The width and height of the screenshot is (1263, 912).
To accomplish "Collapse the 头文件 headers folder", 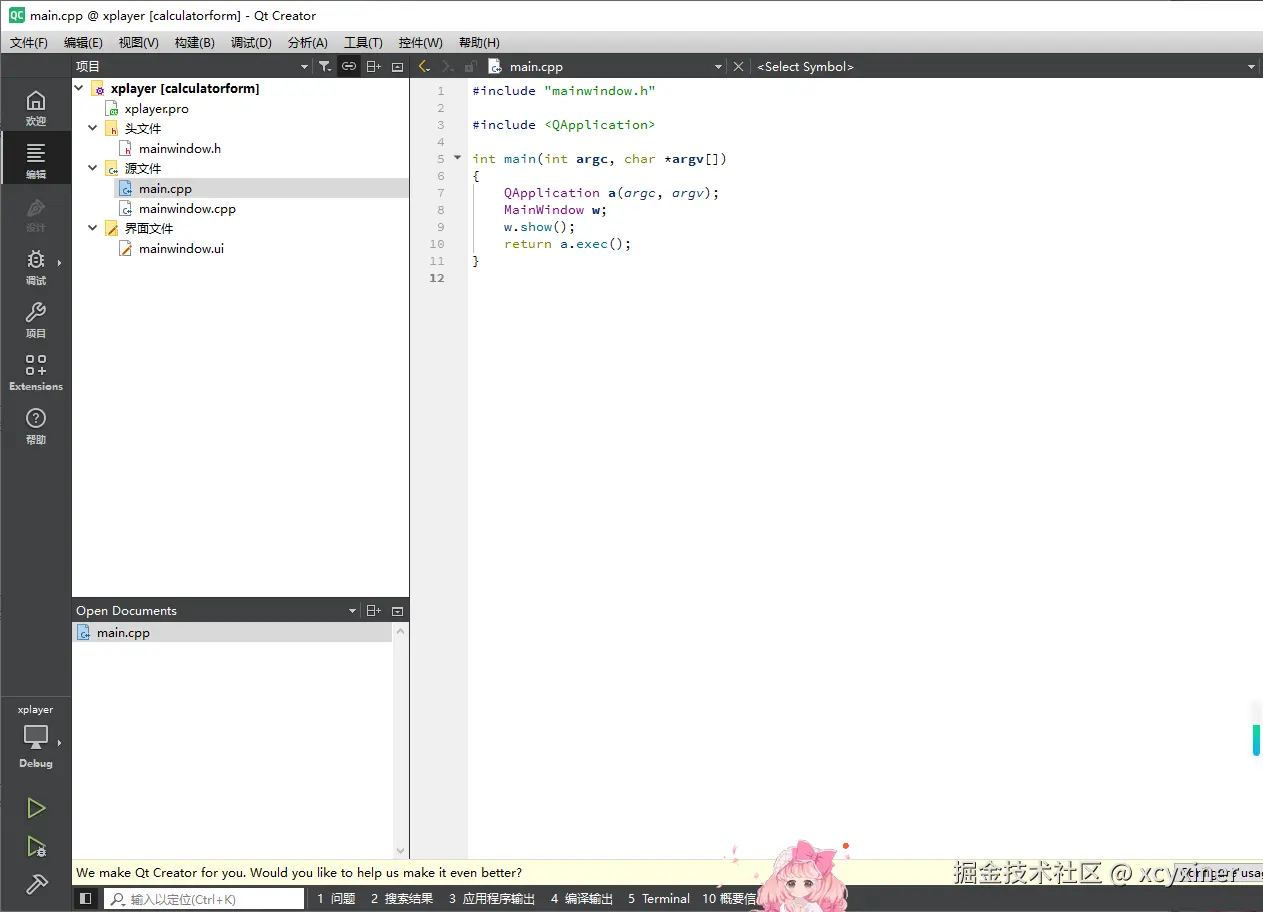I will (x=93, y=128).
